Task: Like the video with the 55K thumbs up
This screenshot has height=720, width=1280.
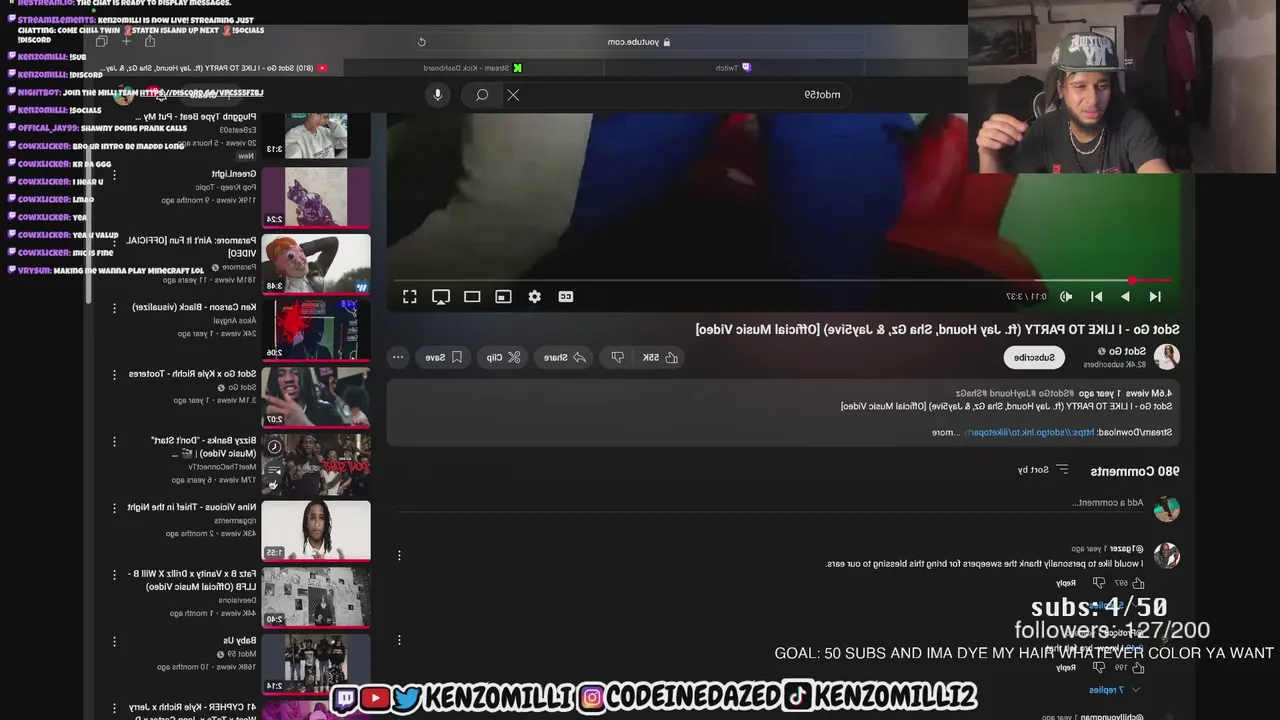Action: pos(660,357)
